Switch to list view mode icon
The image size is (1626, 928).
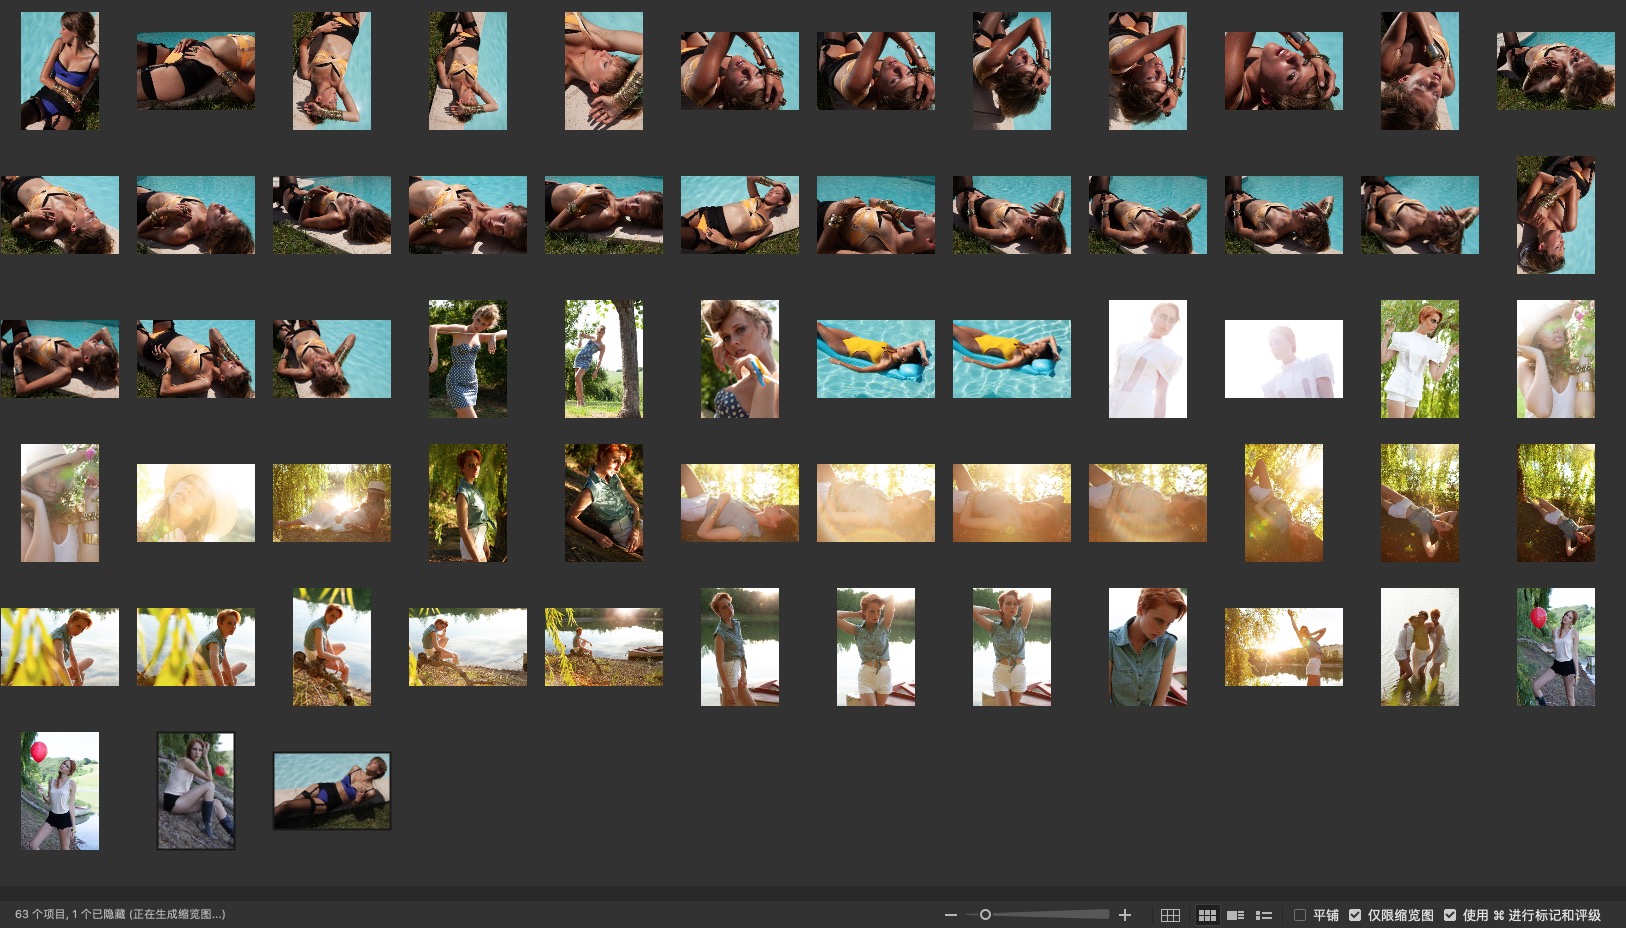coord(1264,915)
